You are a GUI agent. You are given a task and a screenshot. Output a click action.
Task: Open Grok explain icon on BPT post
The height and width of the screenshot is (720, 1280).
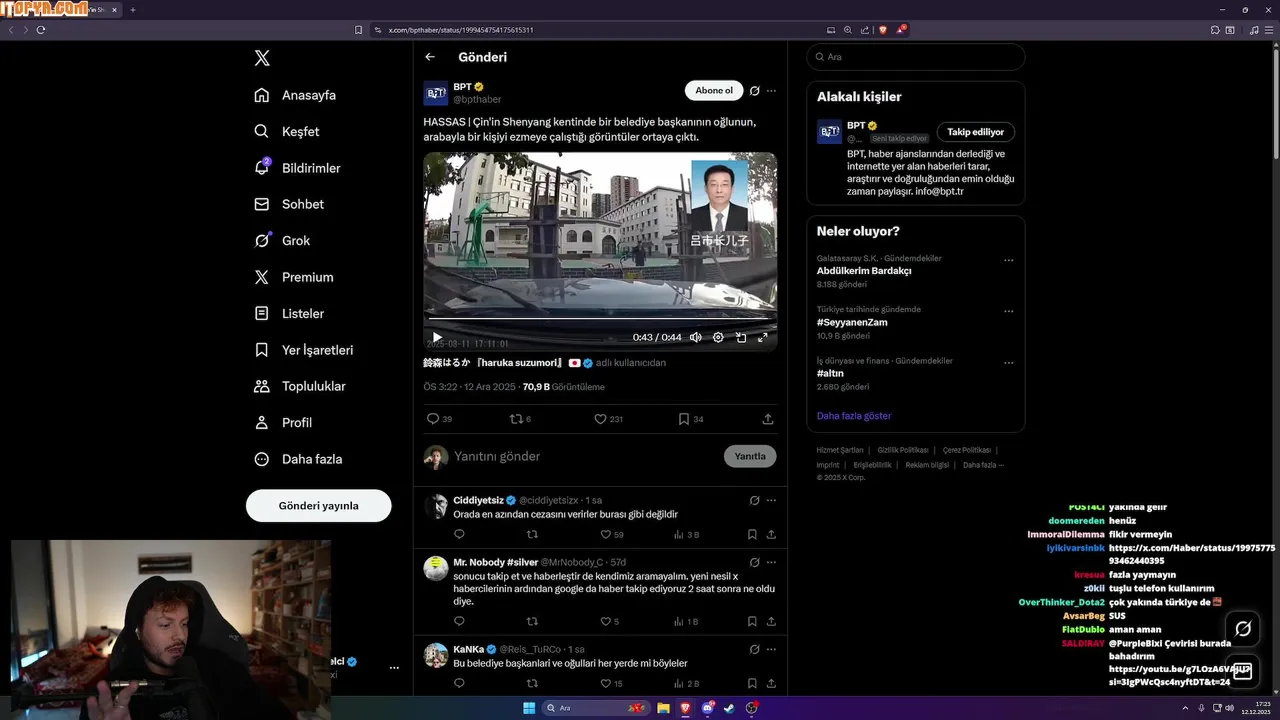[x=755, y=90]
